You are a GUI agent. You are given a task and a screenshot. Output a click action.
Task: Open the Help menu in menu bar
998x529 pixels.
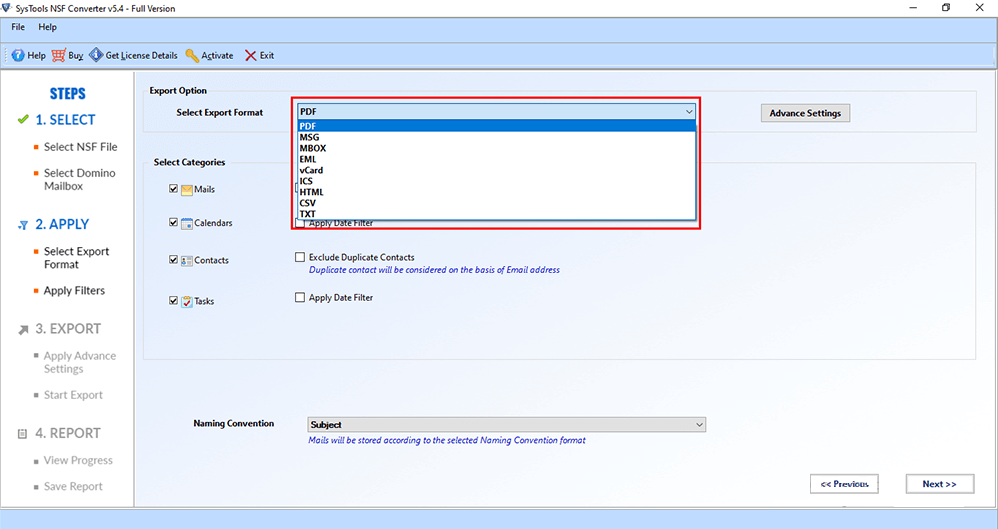(x=47, y=27)
